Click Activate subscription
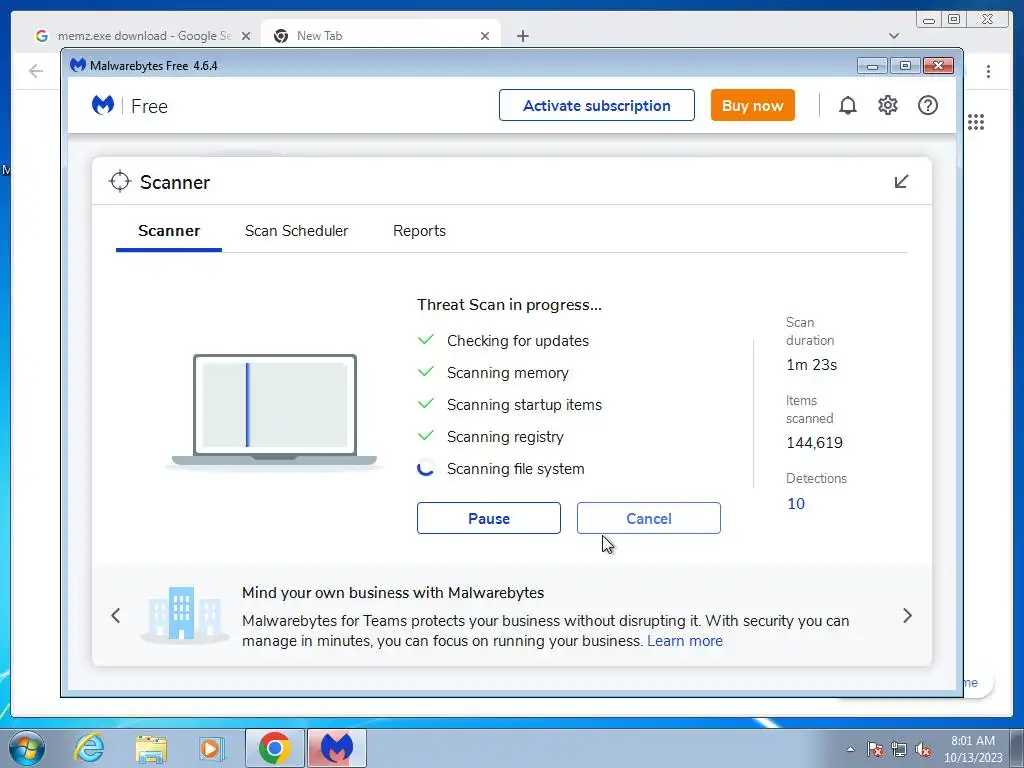 596,105
